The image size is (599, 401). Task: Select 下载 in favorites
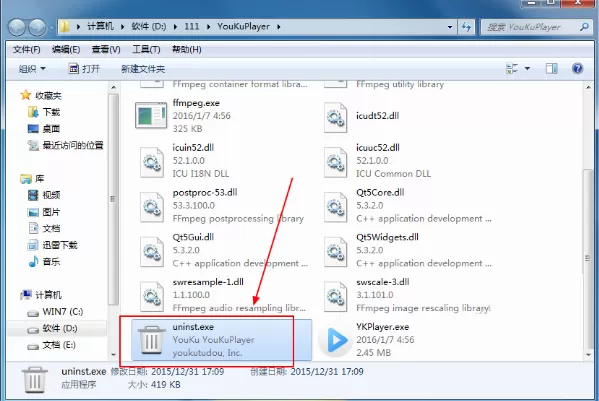tap(44, 112)
